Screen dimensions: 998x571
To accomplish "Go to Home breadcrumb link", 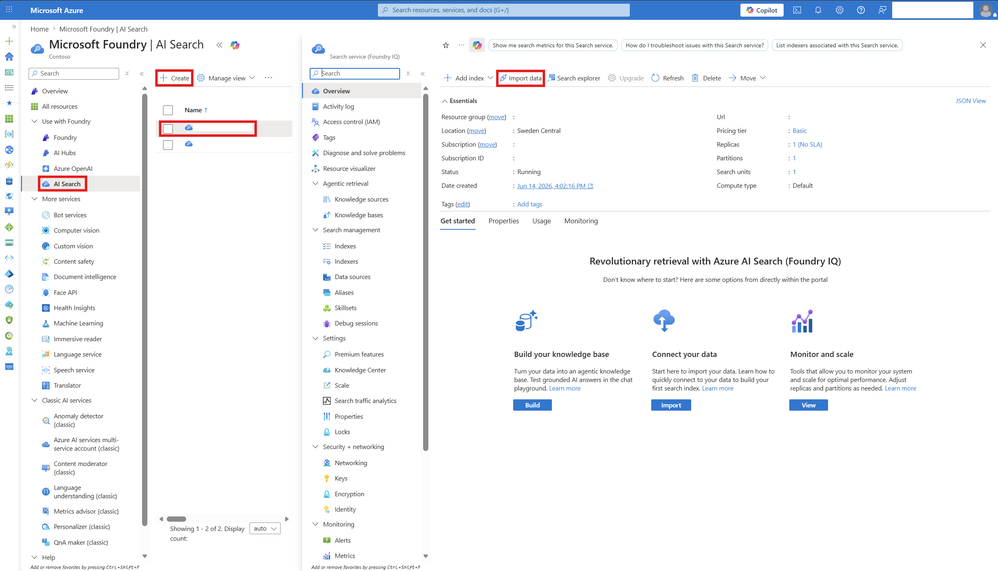I will point(39,29).
